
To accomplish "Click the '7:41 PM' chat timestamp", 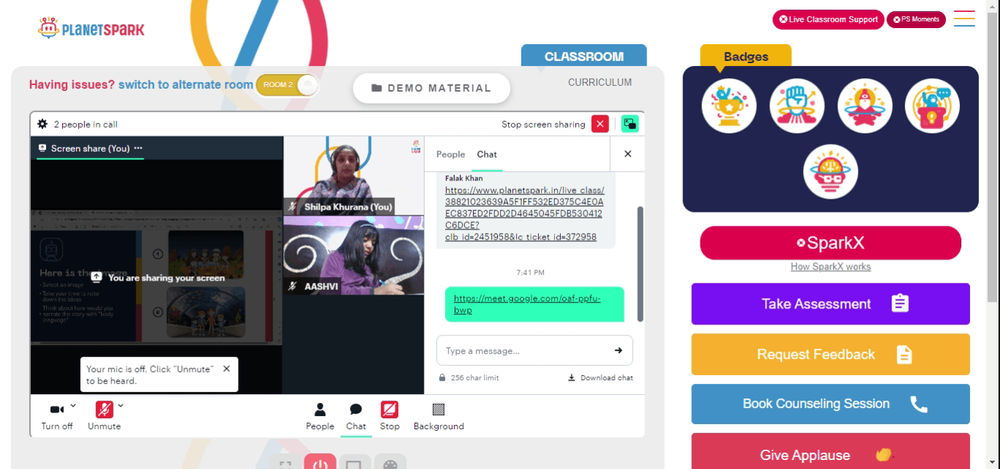I will coord(531,272).
